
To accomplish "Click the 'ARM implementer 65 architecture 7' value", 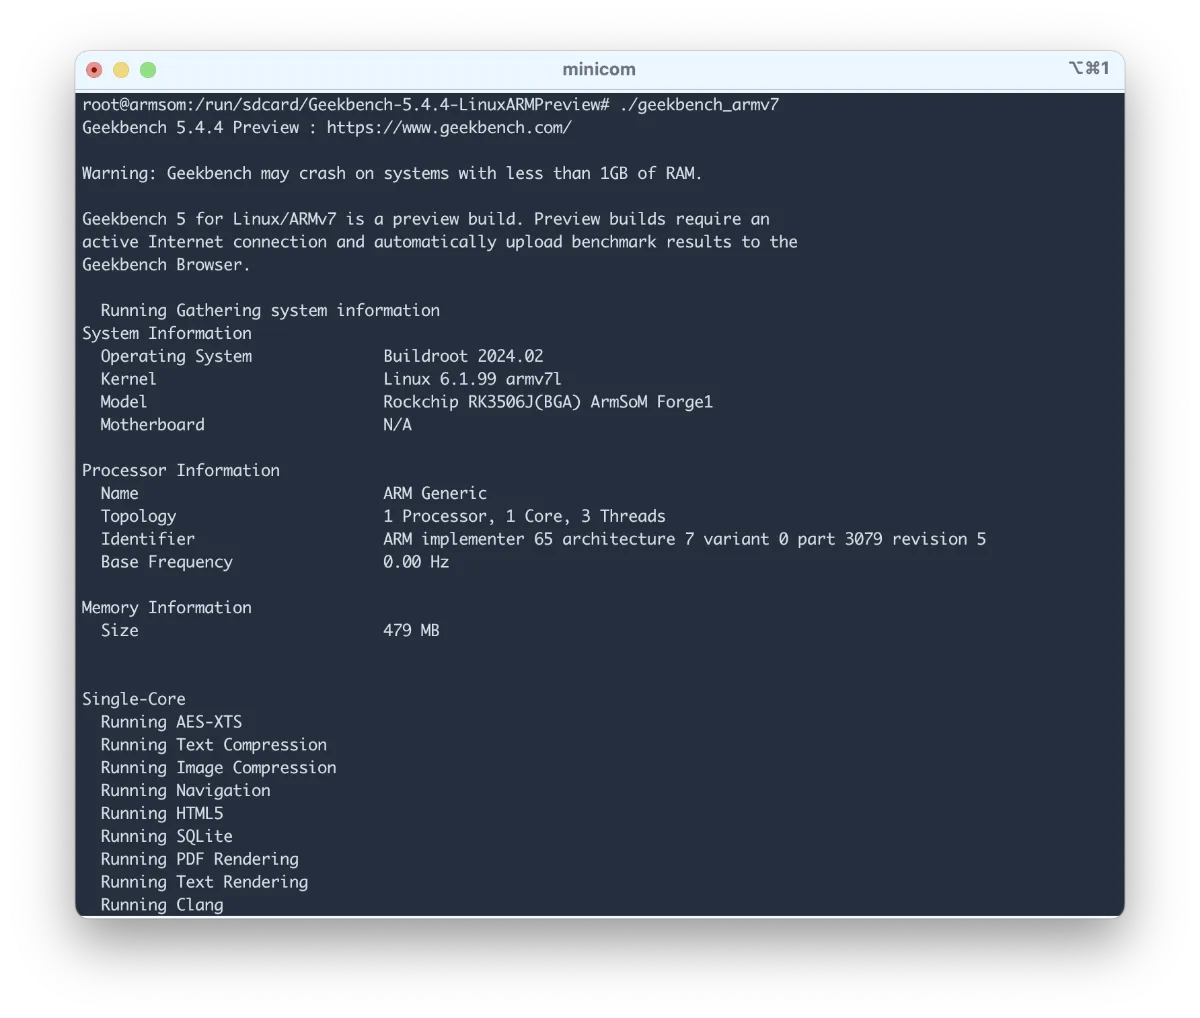I will click(x=684, y=539).
